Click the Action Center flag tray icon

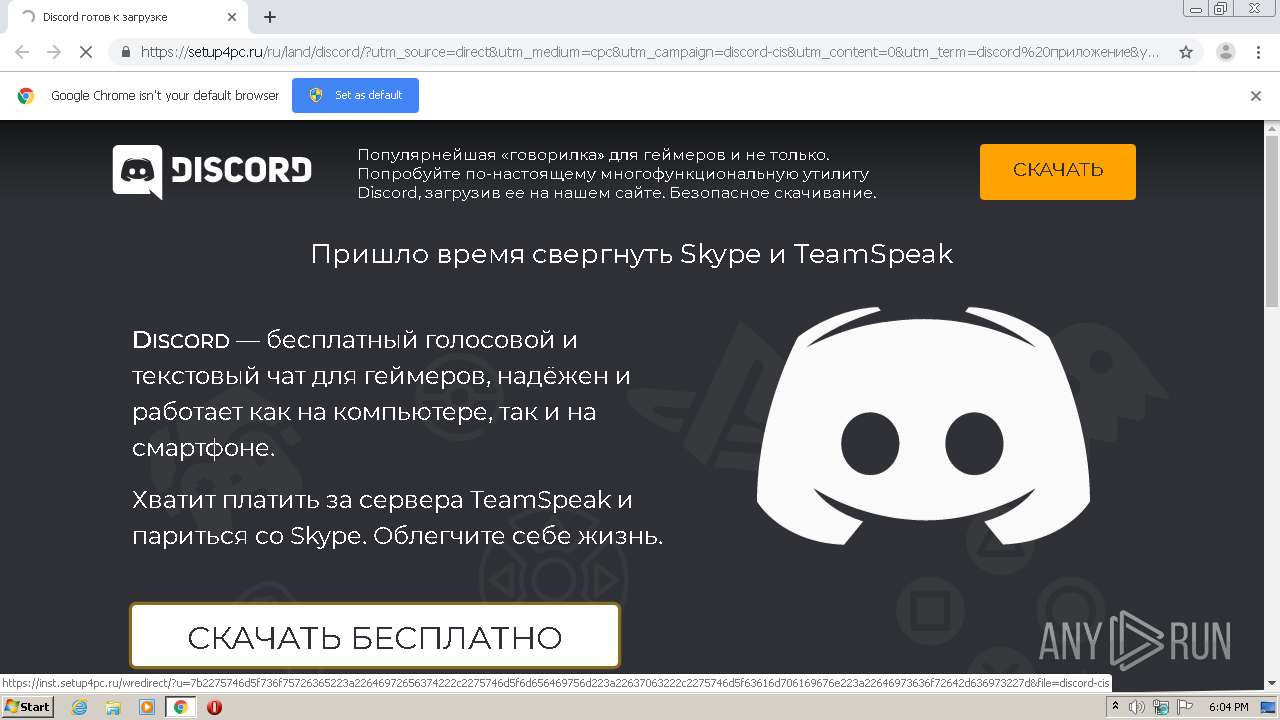pos(1184,707)
